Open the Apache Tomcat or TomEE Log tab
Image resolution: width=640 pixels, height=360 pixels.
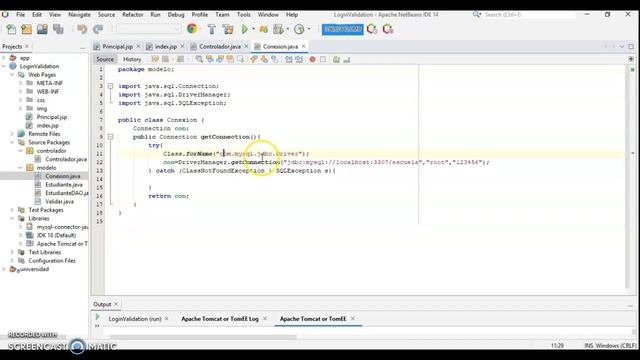click(220, 319)
